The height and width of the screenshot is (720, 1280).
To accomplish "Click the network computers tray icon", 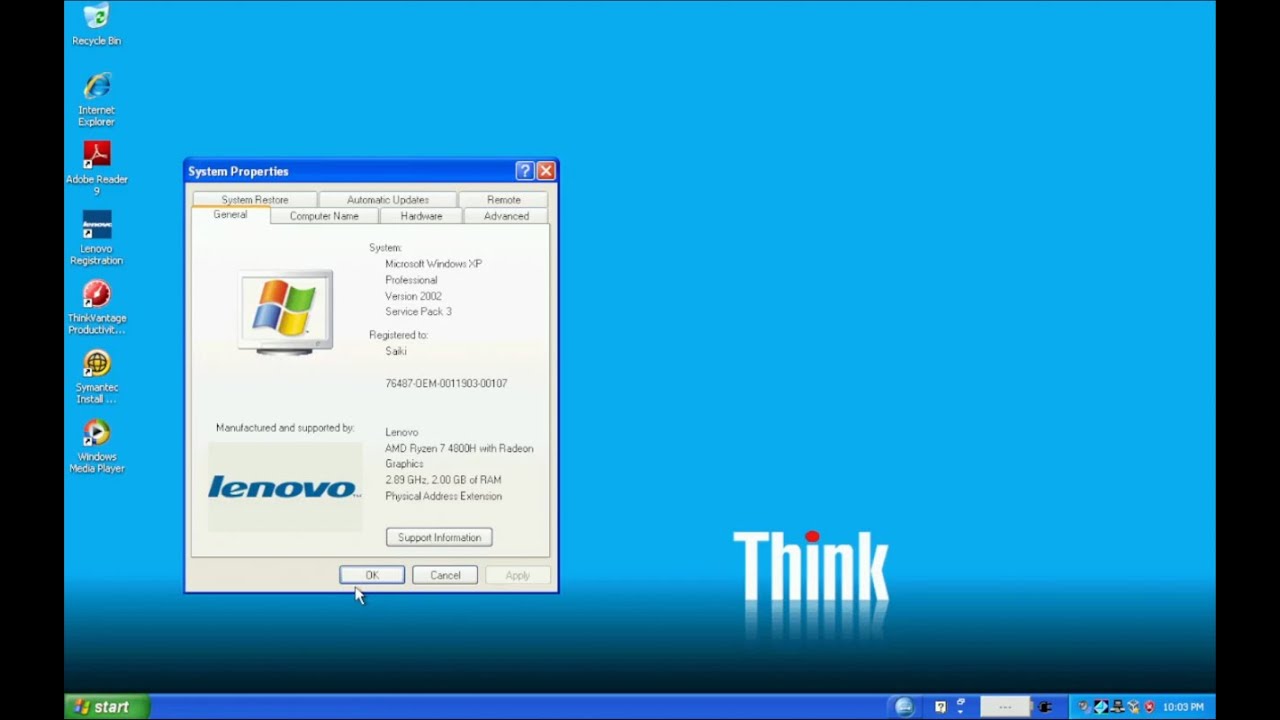I will coord(1117,707).
